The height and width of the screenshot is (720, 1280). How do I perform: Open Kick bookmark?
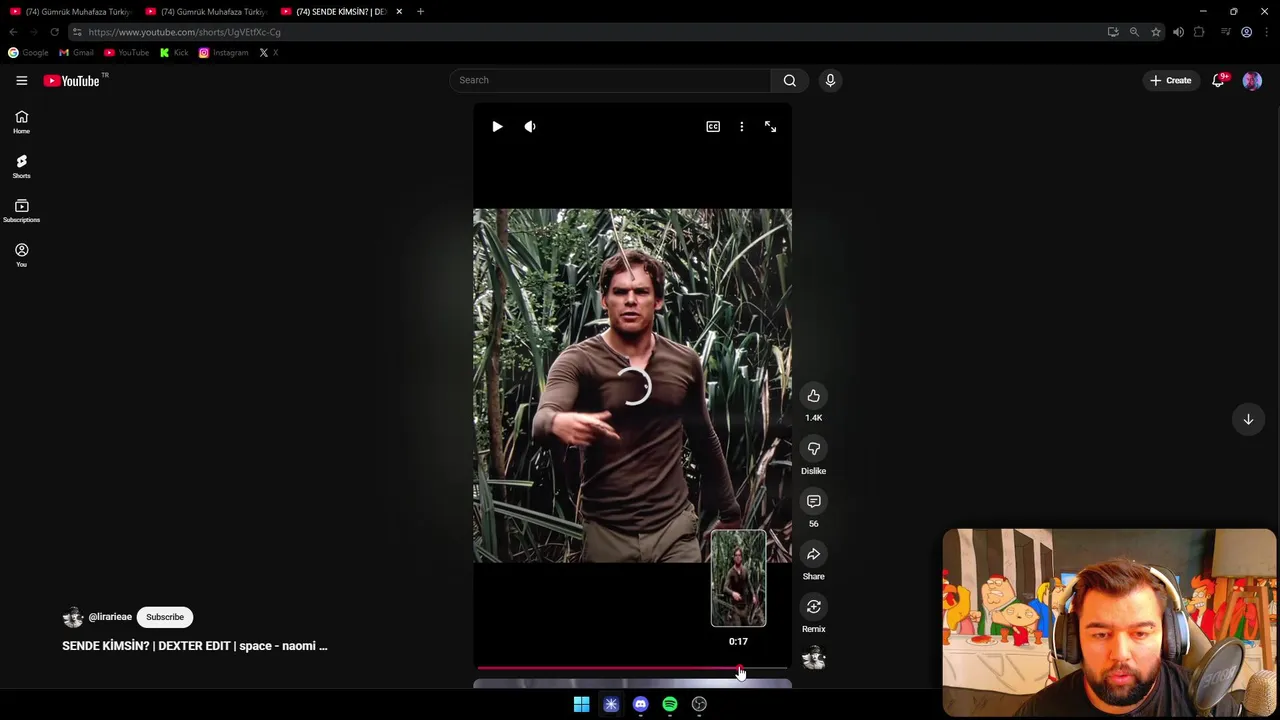tap(175, 52)
